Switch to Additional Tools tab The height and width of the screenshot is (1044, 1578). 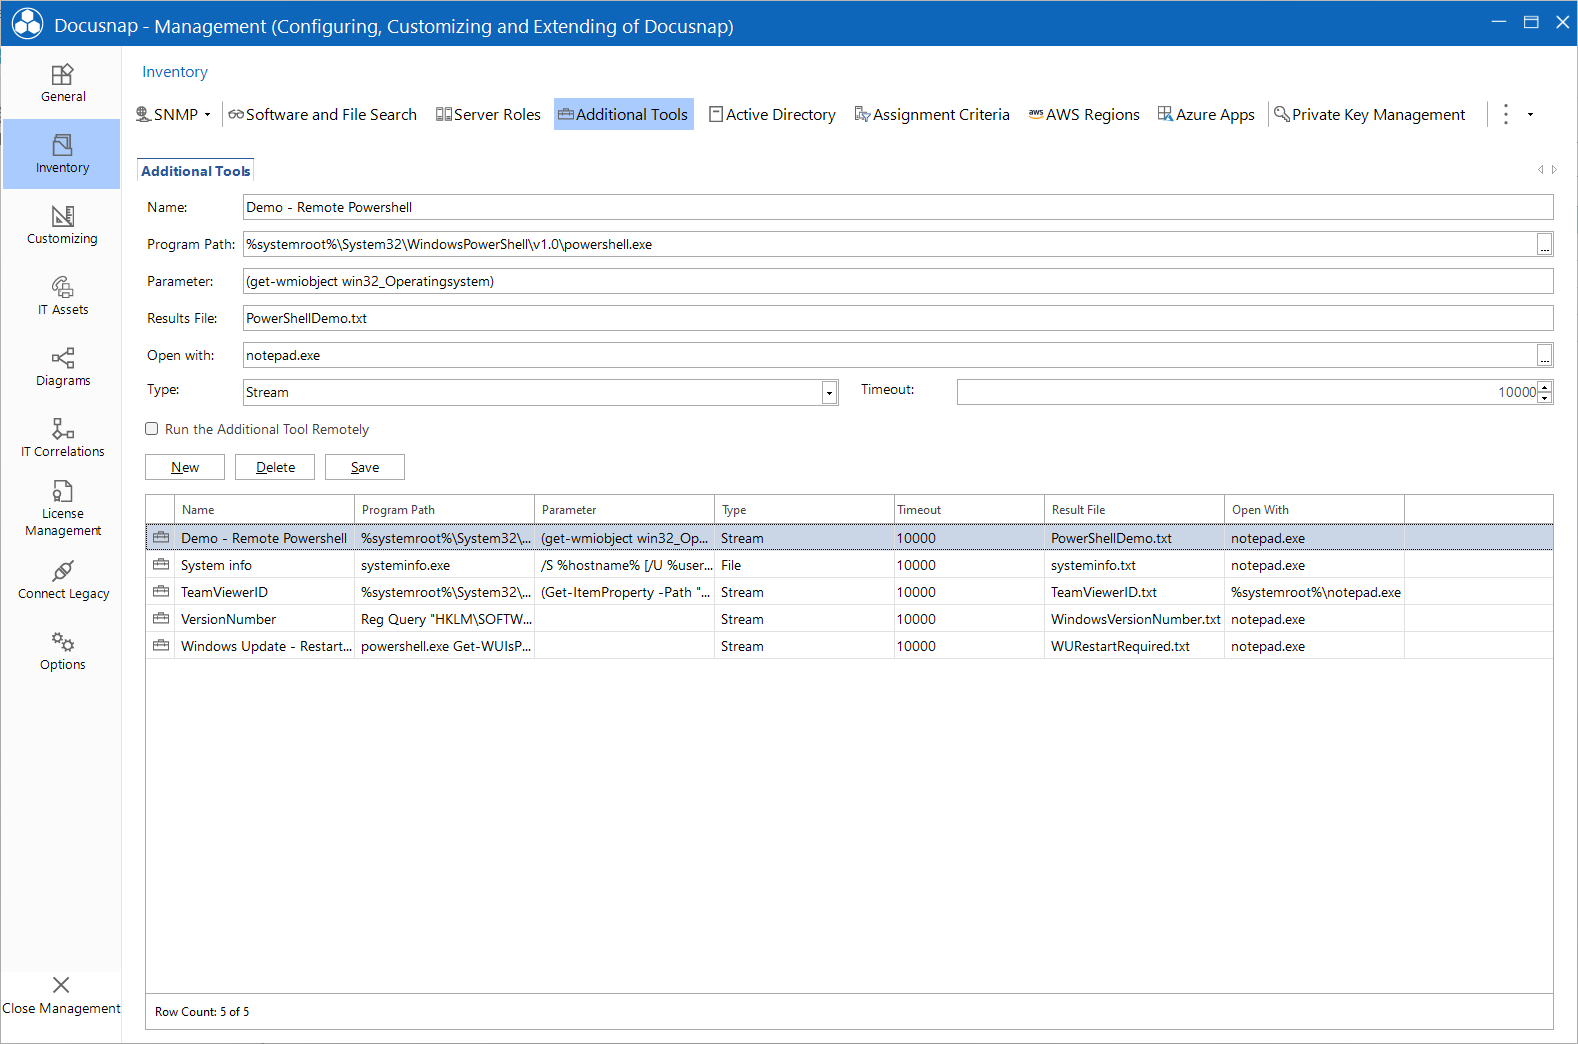coord(196,171)
